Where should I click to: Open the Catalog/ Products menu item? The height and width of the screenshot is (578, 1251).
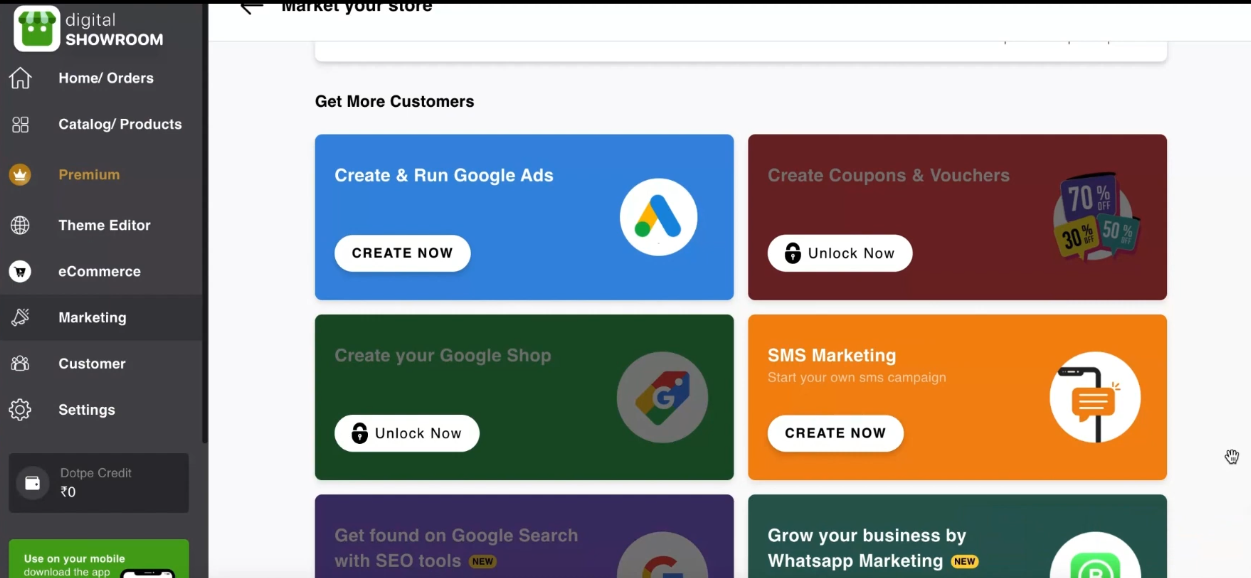coord(120,125)
